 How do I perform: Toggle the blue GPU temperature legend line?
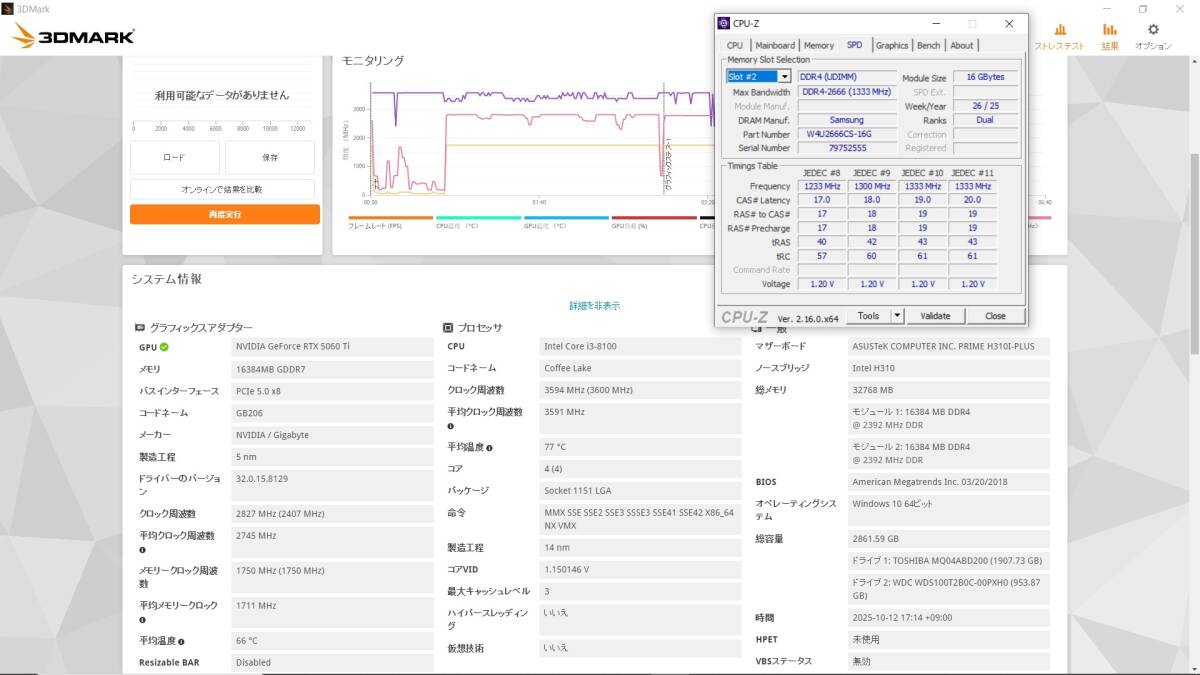565,218
